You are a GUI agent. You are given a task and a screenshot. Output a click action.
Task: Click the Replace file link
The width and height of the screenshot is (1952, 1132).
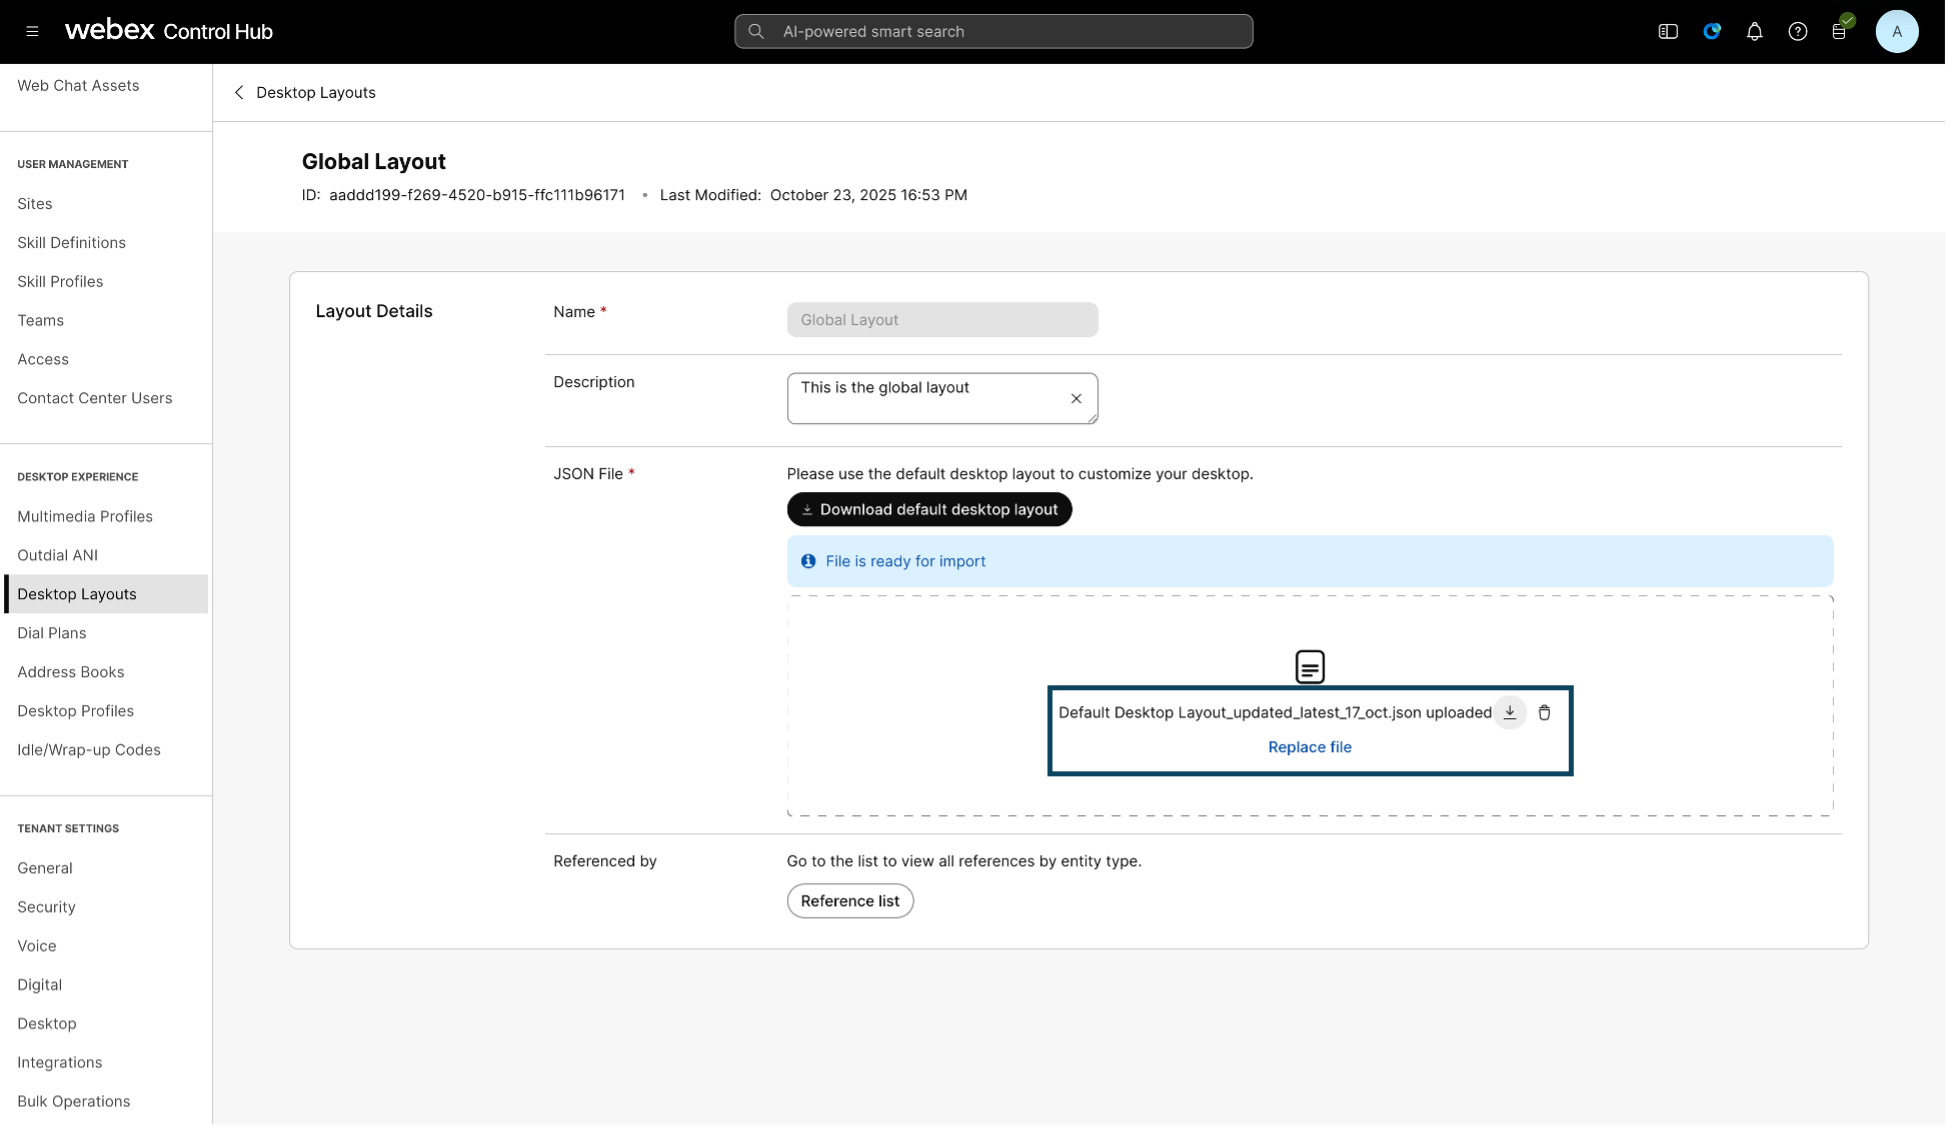(1309, 747)
